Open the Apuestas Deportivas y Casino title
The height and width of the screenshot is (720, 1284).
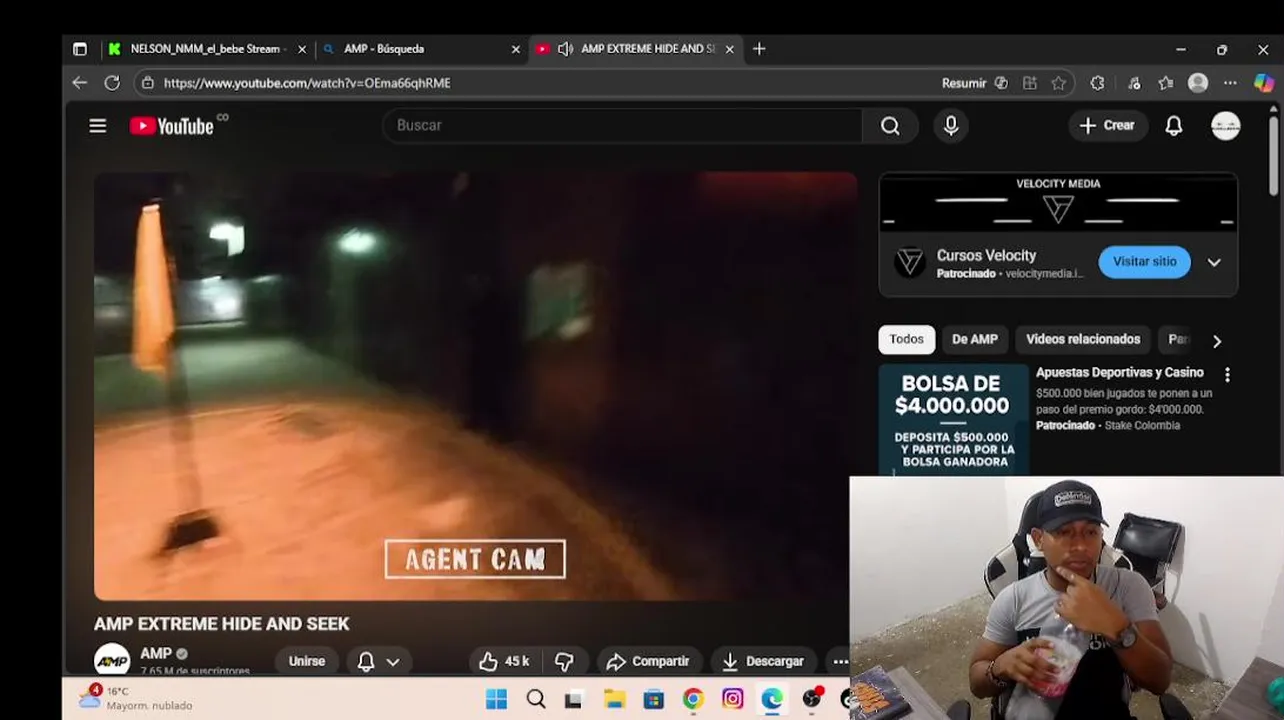pos(1119,373)
